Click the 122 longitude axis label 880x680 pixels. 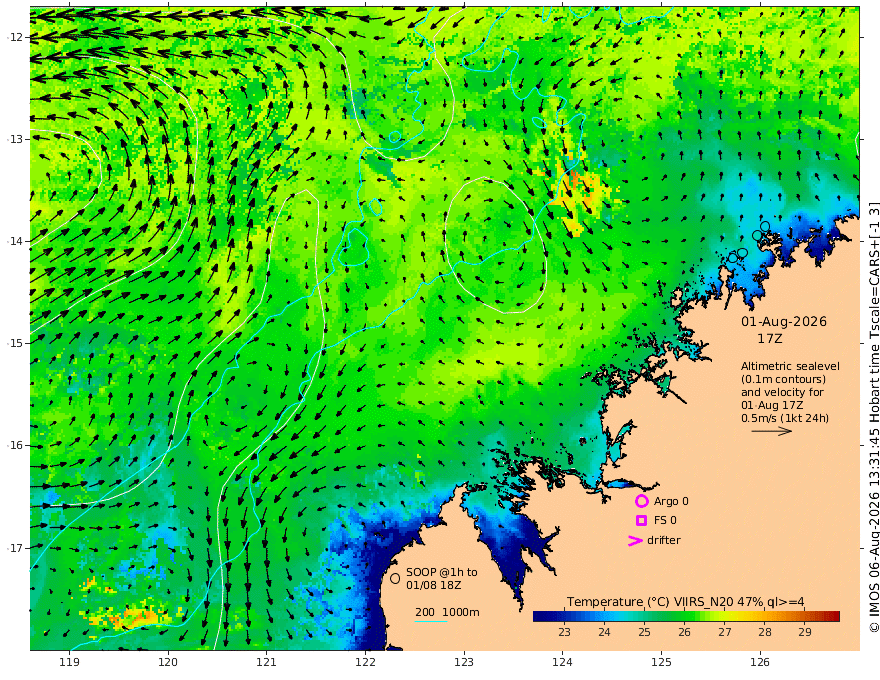365,663
